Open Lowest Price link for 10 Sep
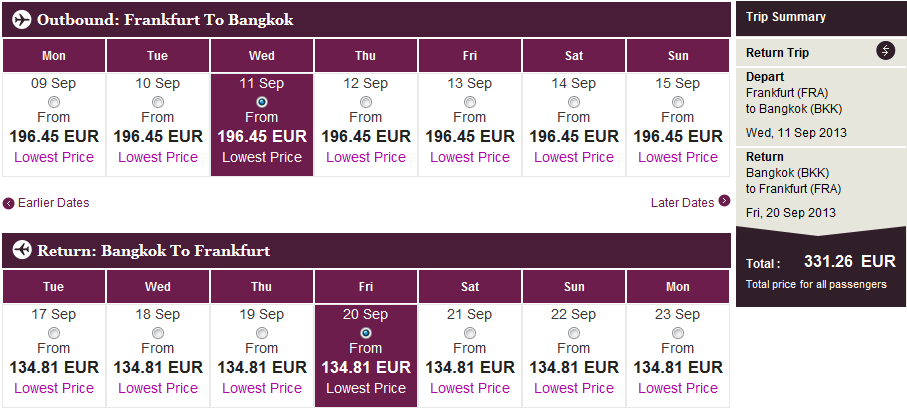 (158, 157)
